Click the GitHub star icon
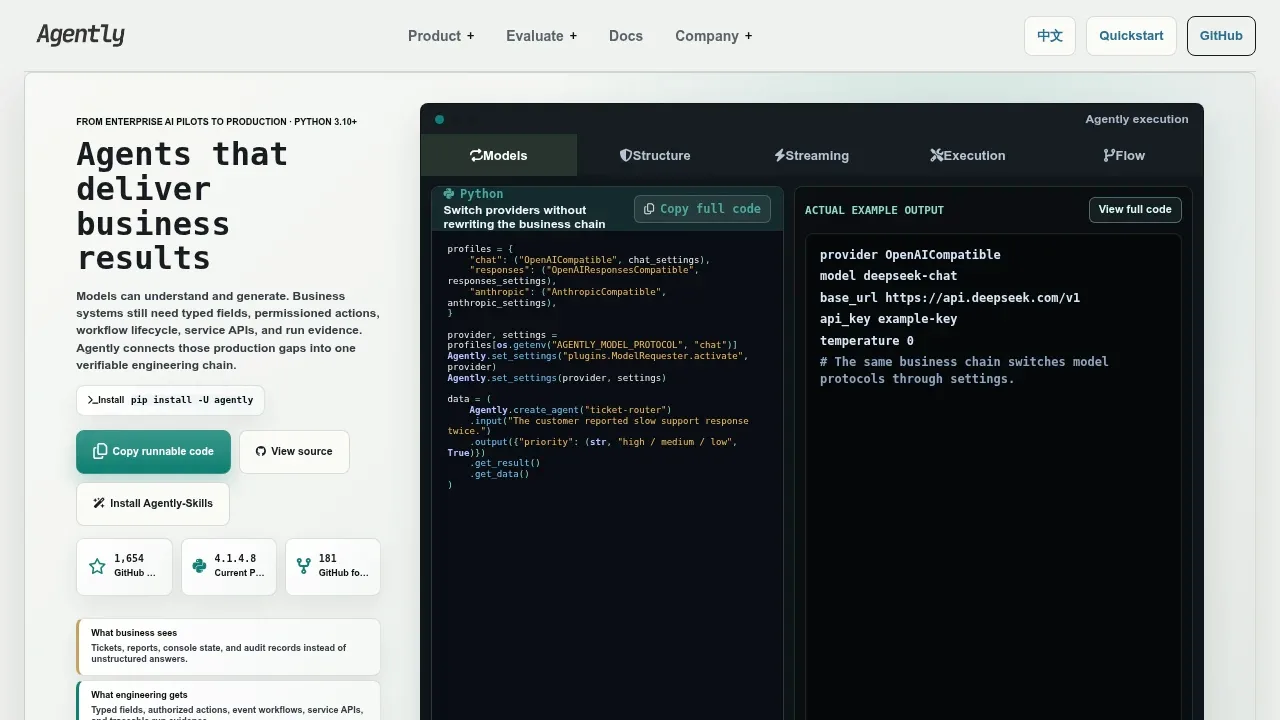This screenshot has width=1280, height=720. [x=97, y=566]
